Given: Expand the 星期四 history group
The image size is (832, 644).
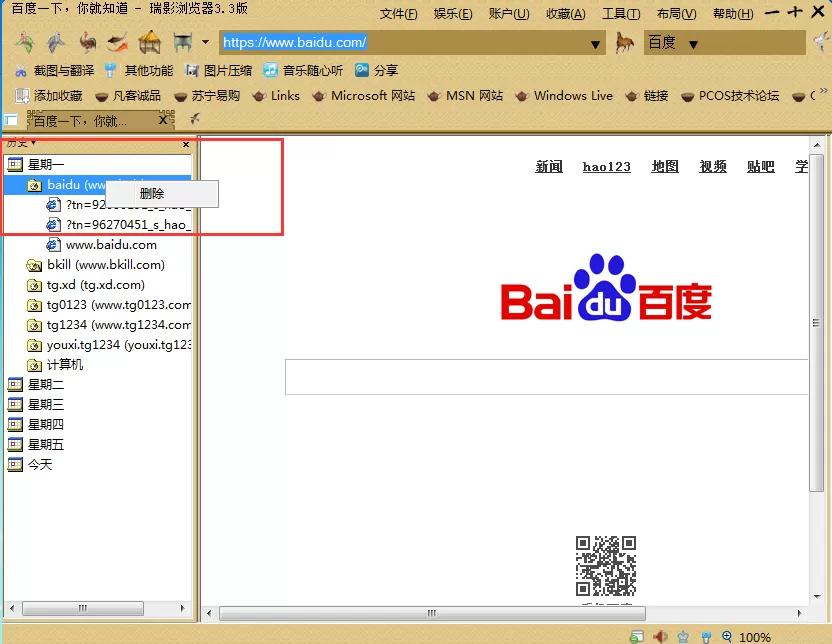Looking at the screenshot, I should pos(36,424).
